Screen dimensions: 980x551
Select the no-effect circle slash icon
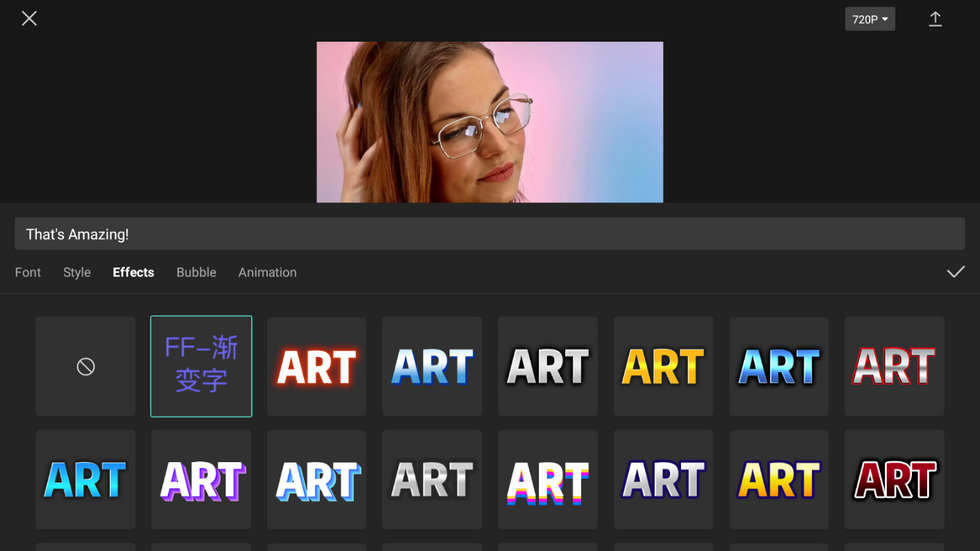86,367
